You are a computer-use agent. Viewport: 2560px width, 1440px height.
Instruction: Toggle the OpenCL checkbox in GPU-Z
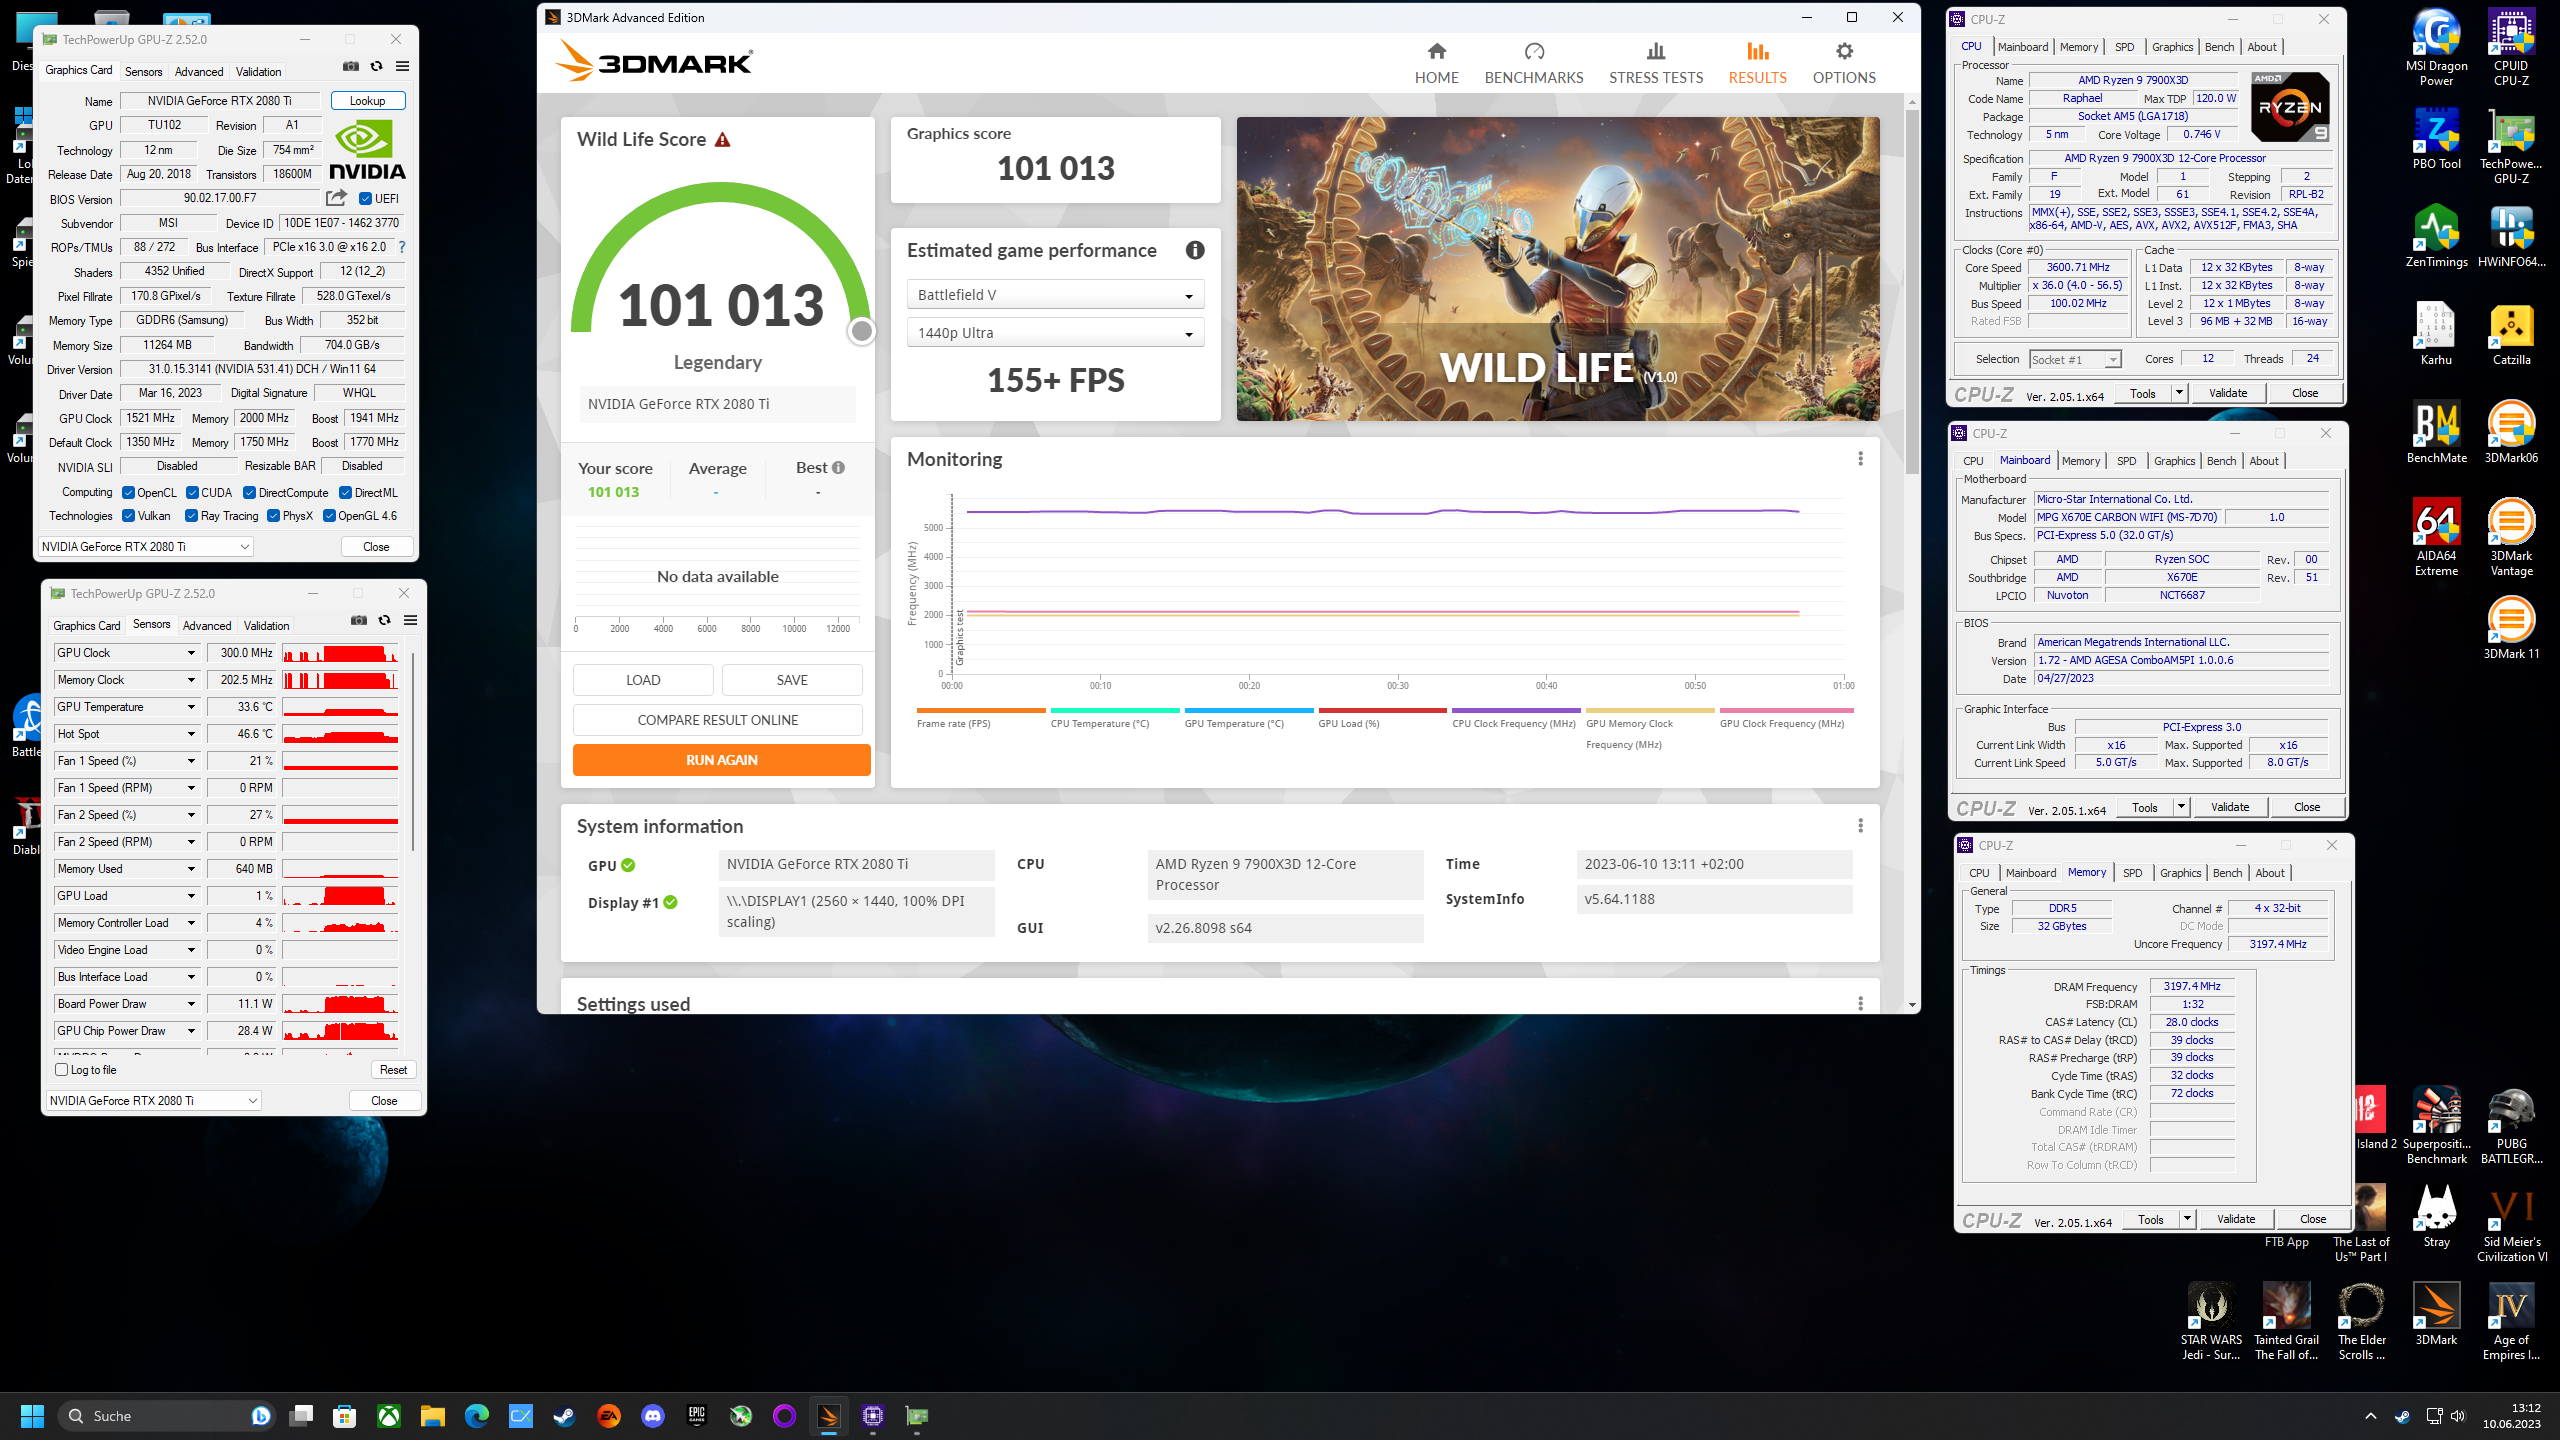coord(128,493)
